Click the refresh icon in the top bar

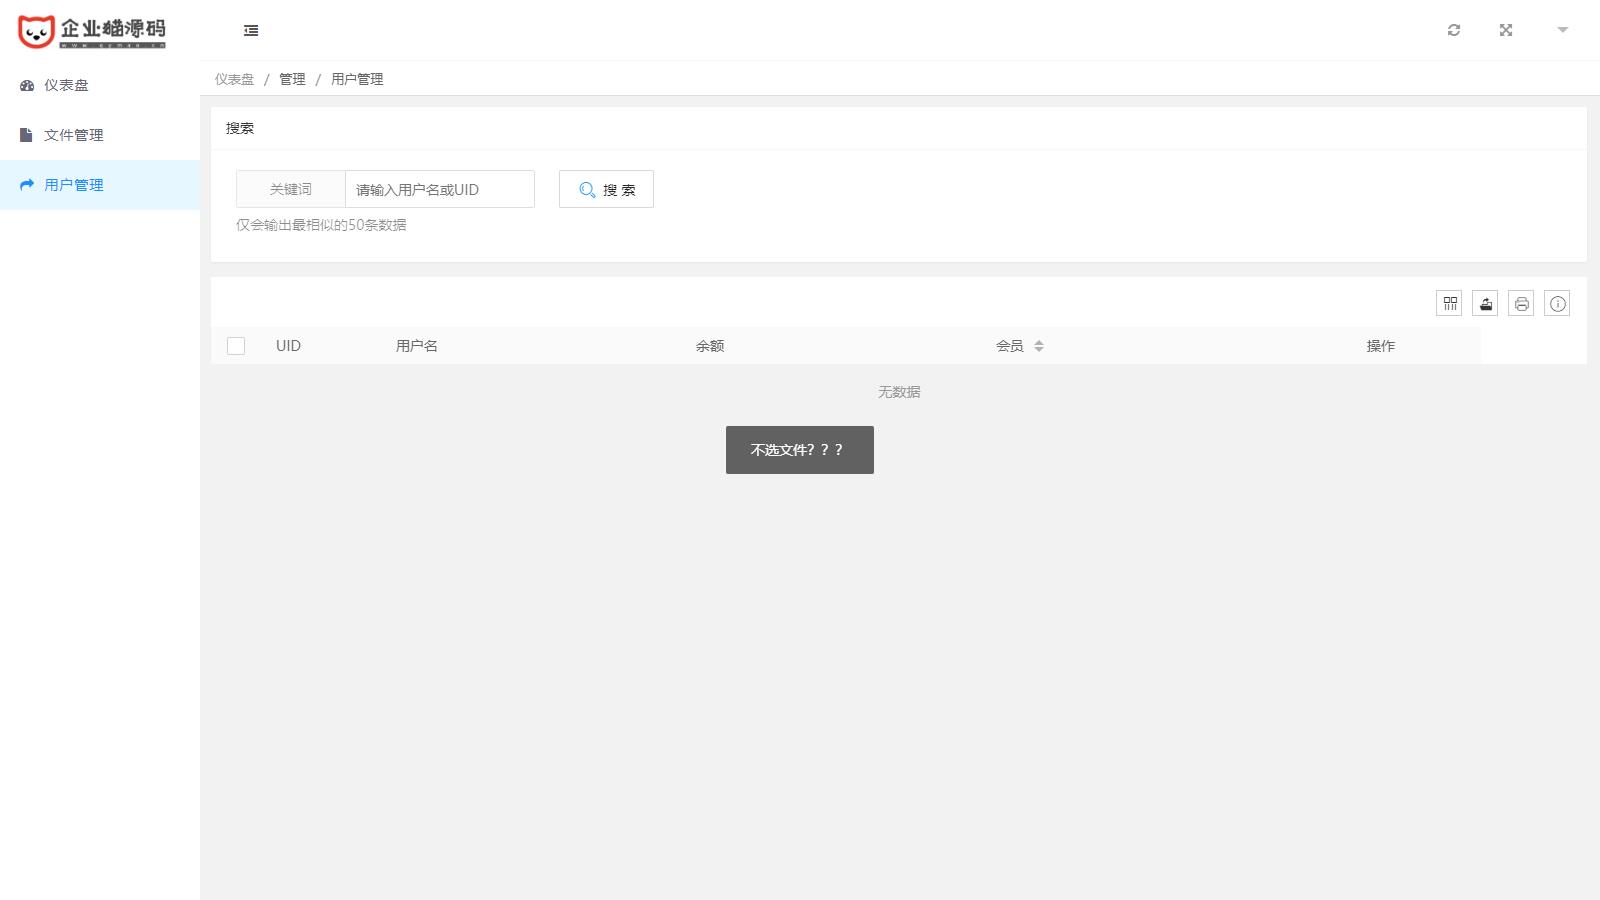tap(1454, 30)
